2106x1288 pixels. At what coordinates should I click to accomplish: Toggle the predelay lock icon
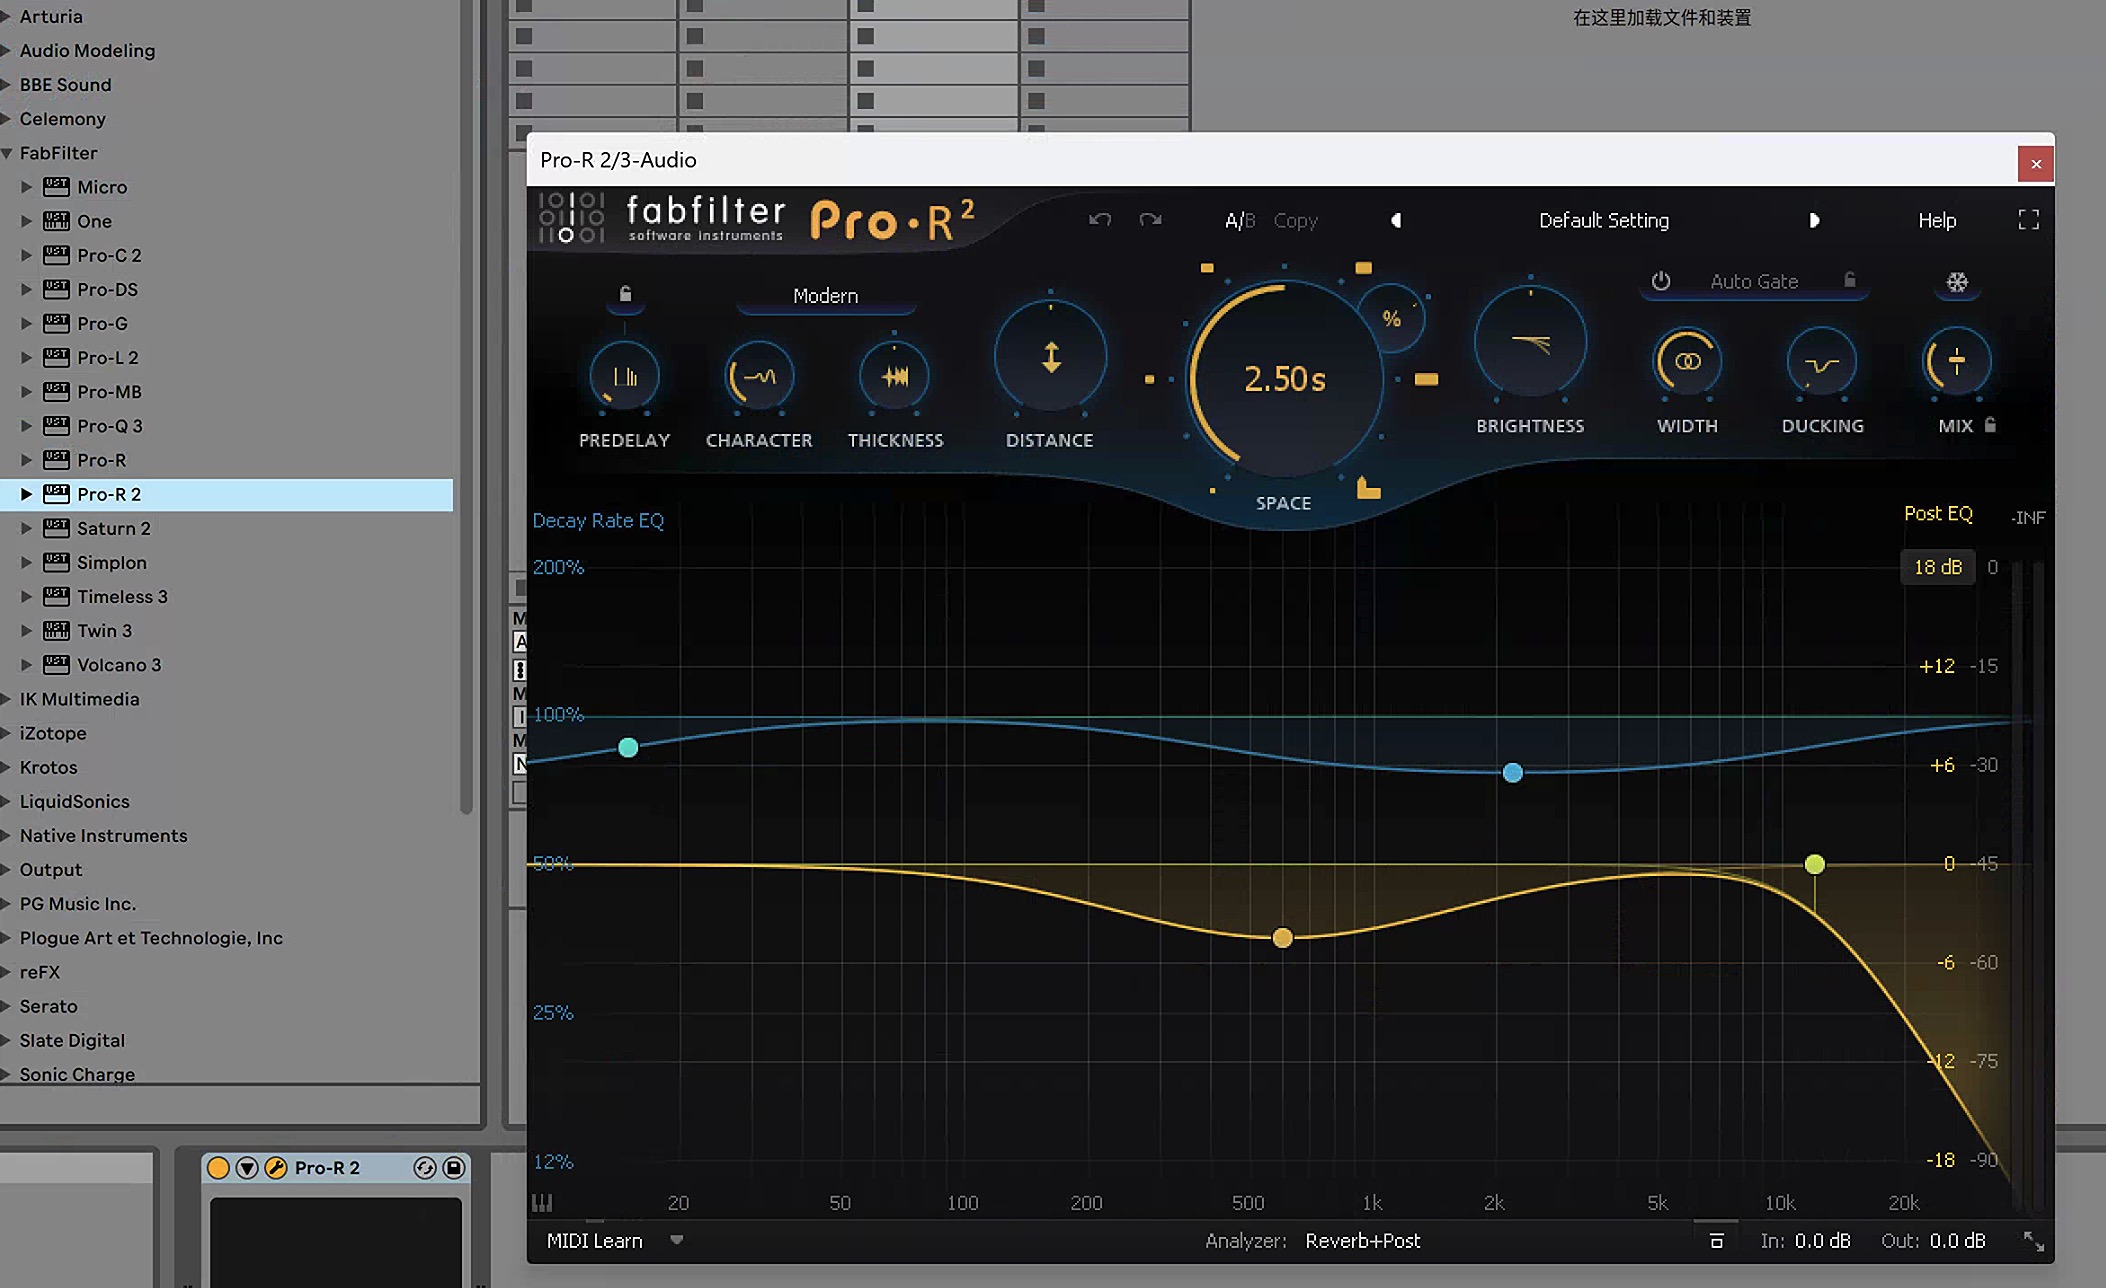coord(625,294)
